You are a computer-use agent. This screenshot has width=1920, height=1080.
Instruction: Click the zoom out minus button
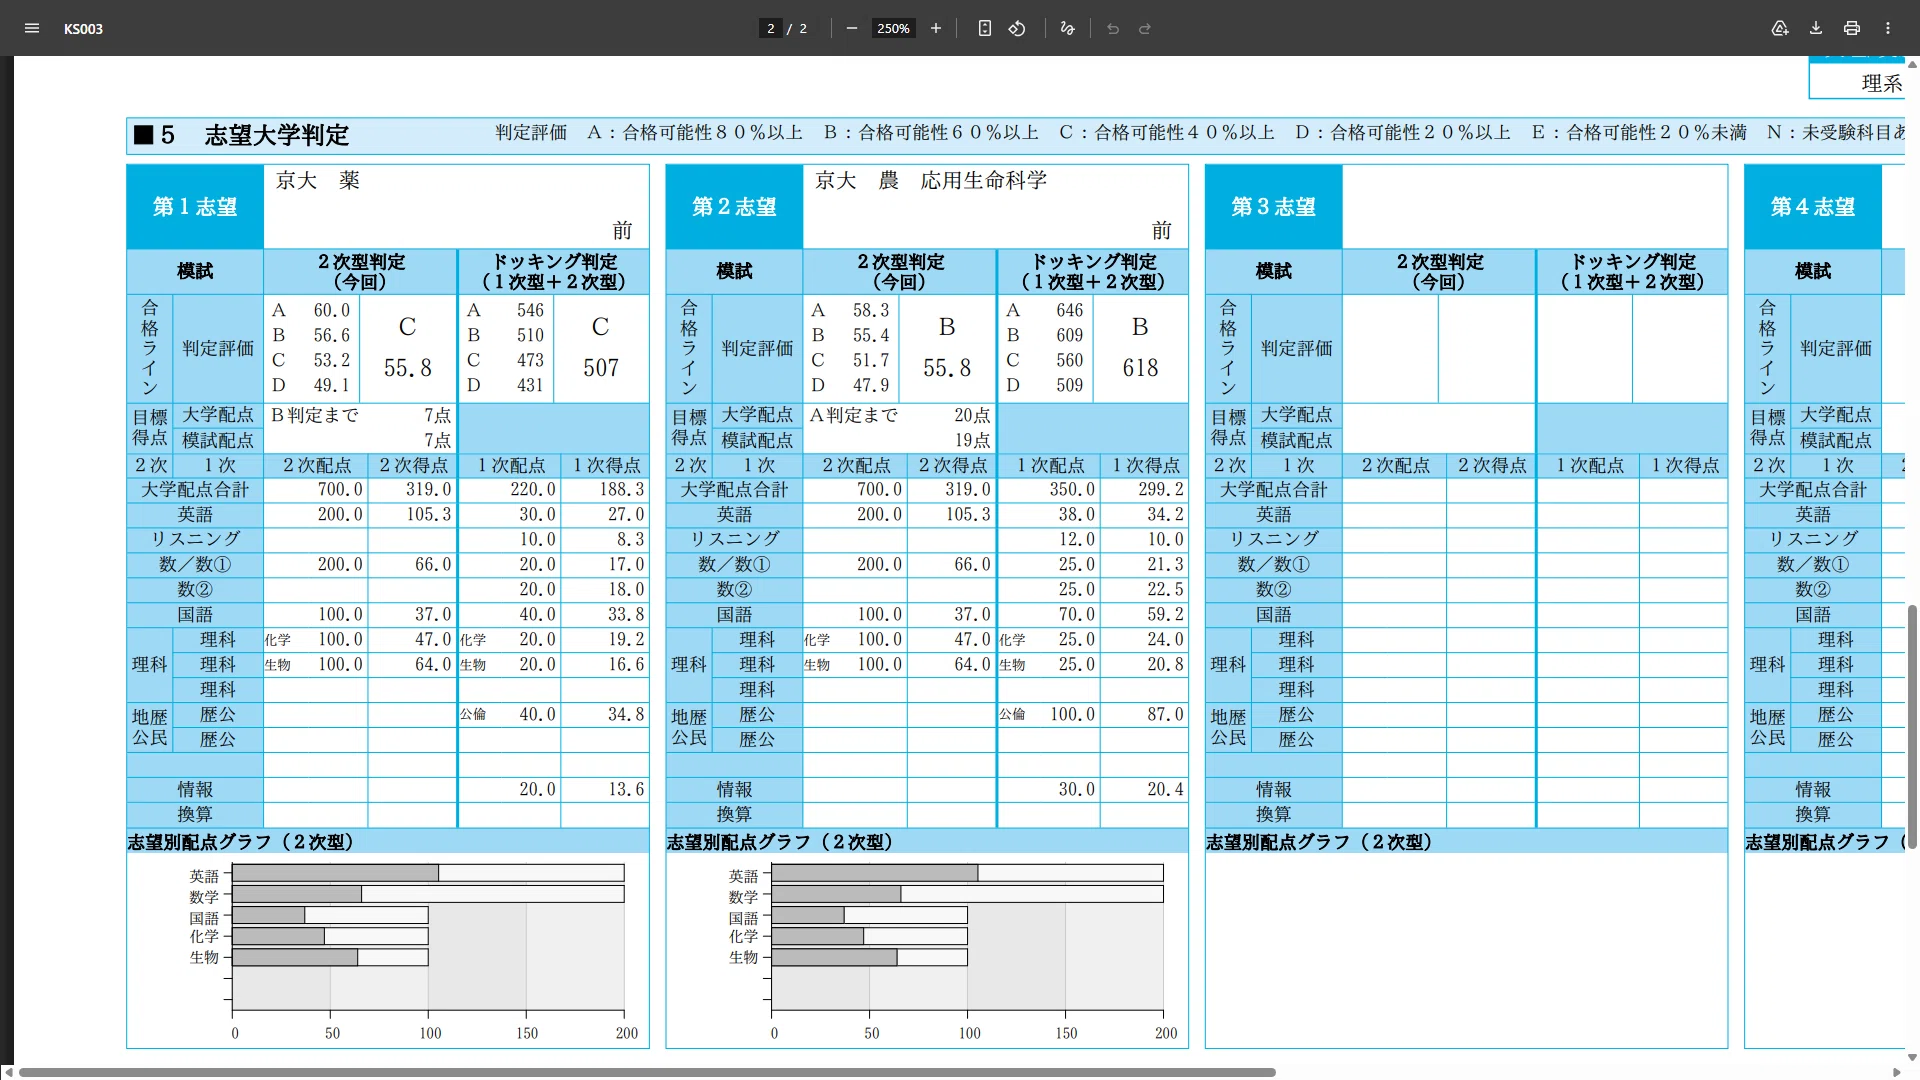coord(852,28)
